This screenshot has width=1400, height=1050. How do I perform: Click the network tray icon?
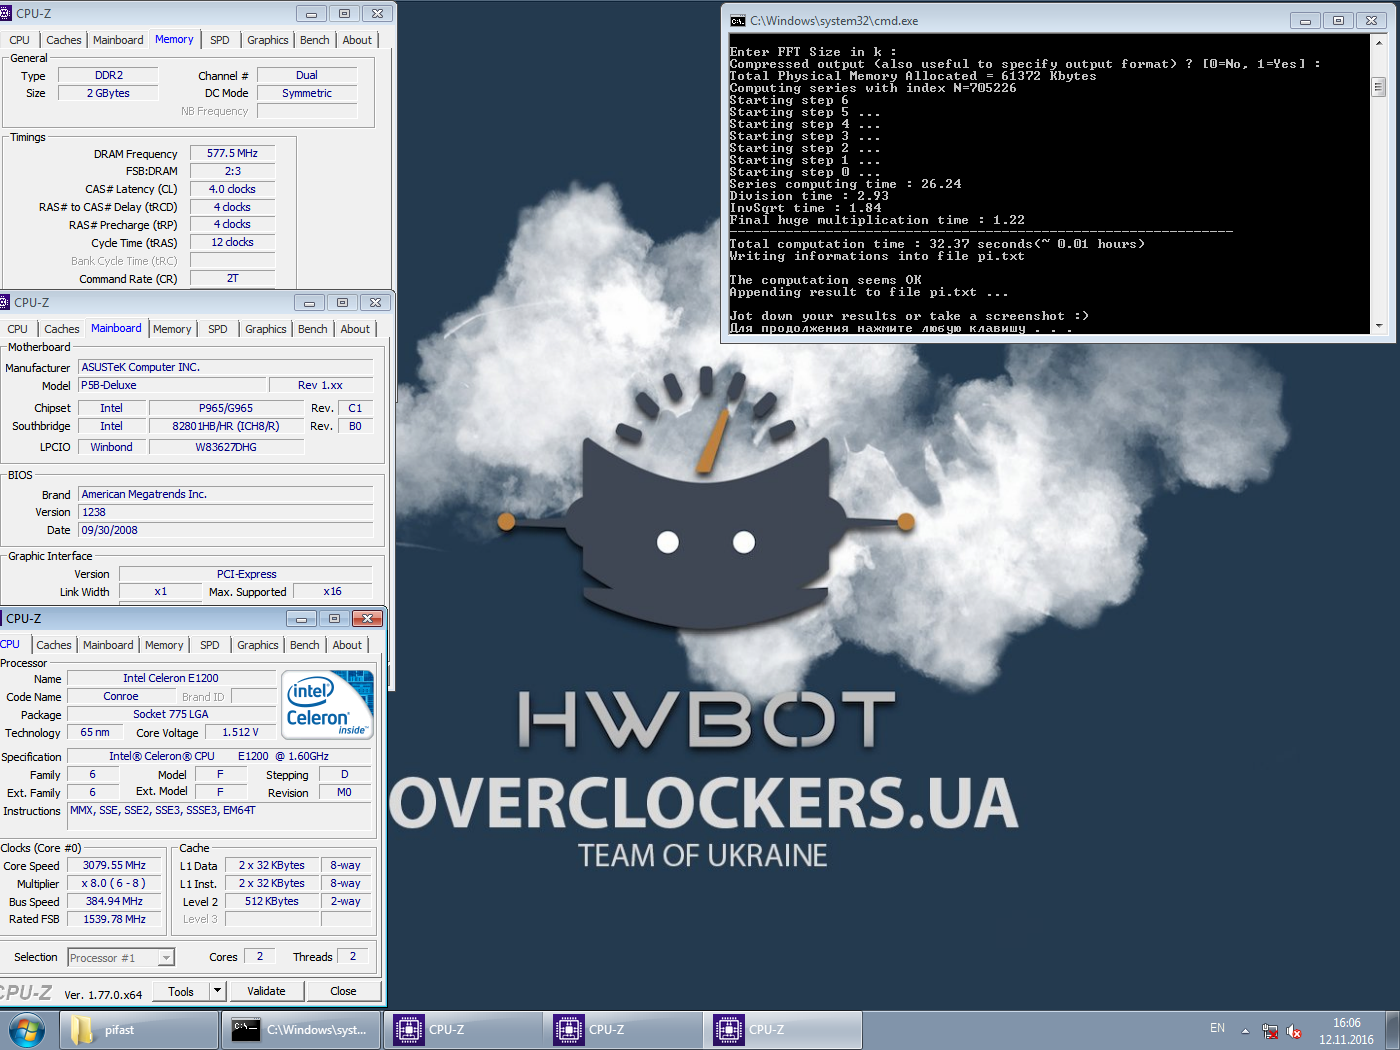pyautogui.click(x=1270, y=1031)
